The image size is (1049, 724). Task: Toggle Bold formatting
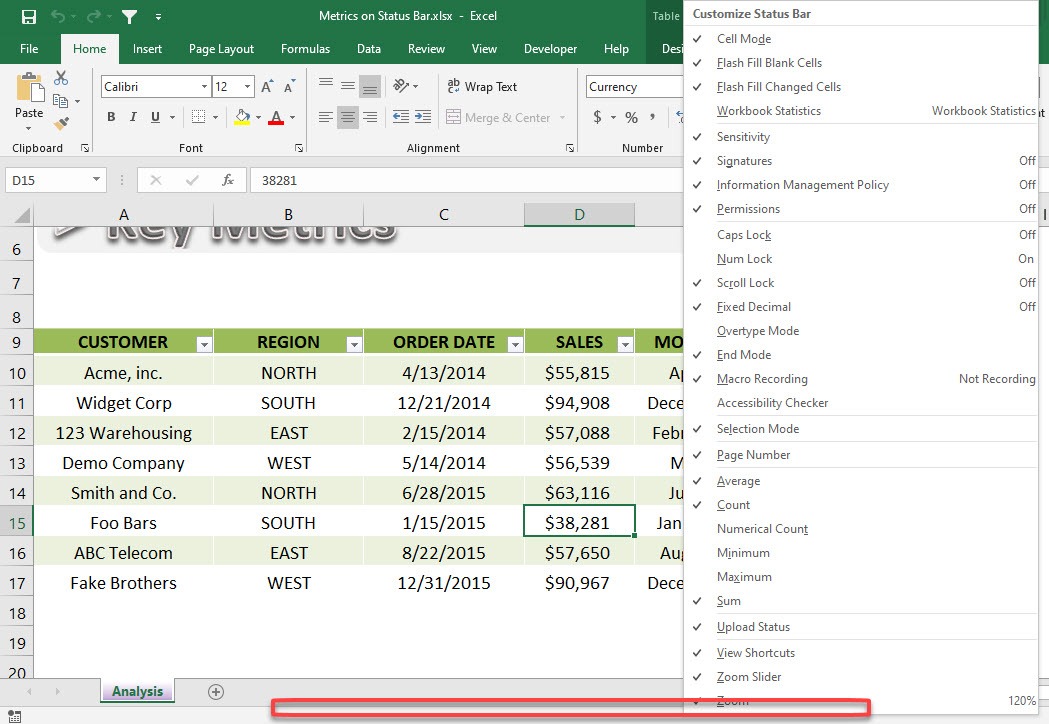point(111,117)
